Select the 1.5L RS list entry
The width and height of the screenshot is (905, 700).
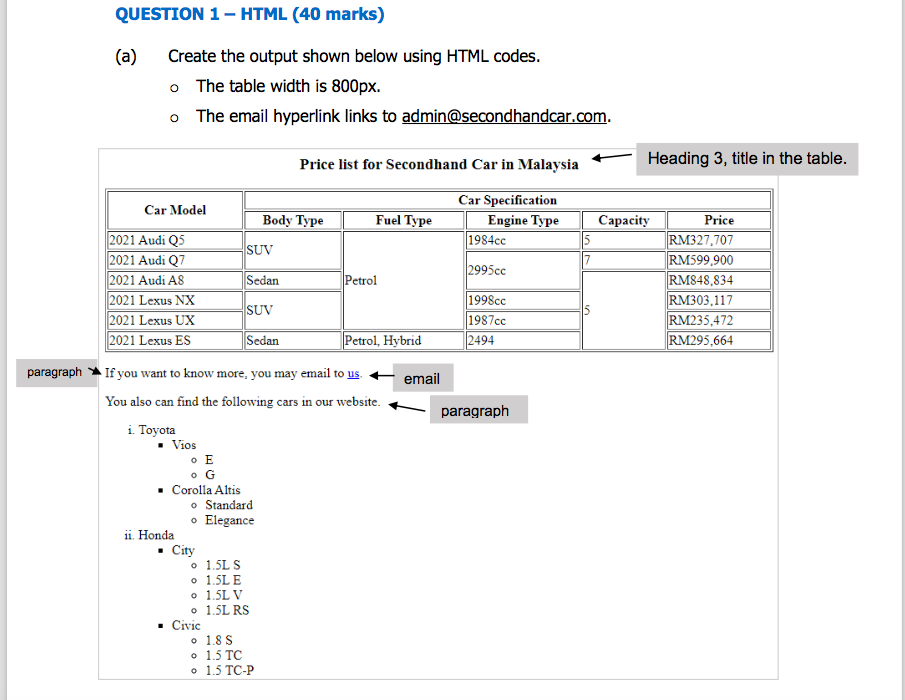point(227,610)
